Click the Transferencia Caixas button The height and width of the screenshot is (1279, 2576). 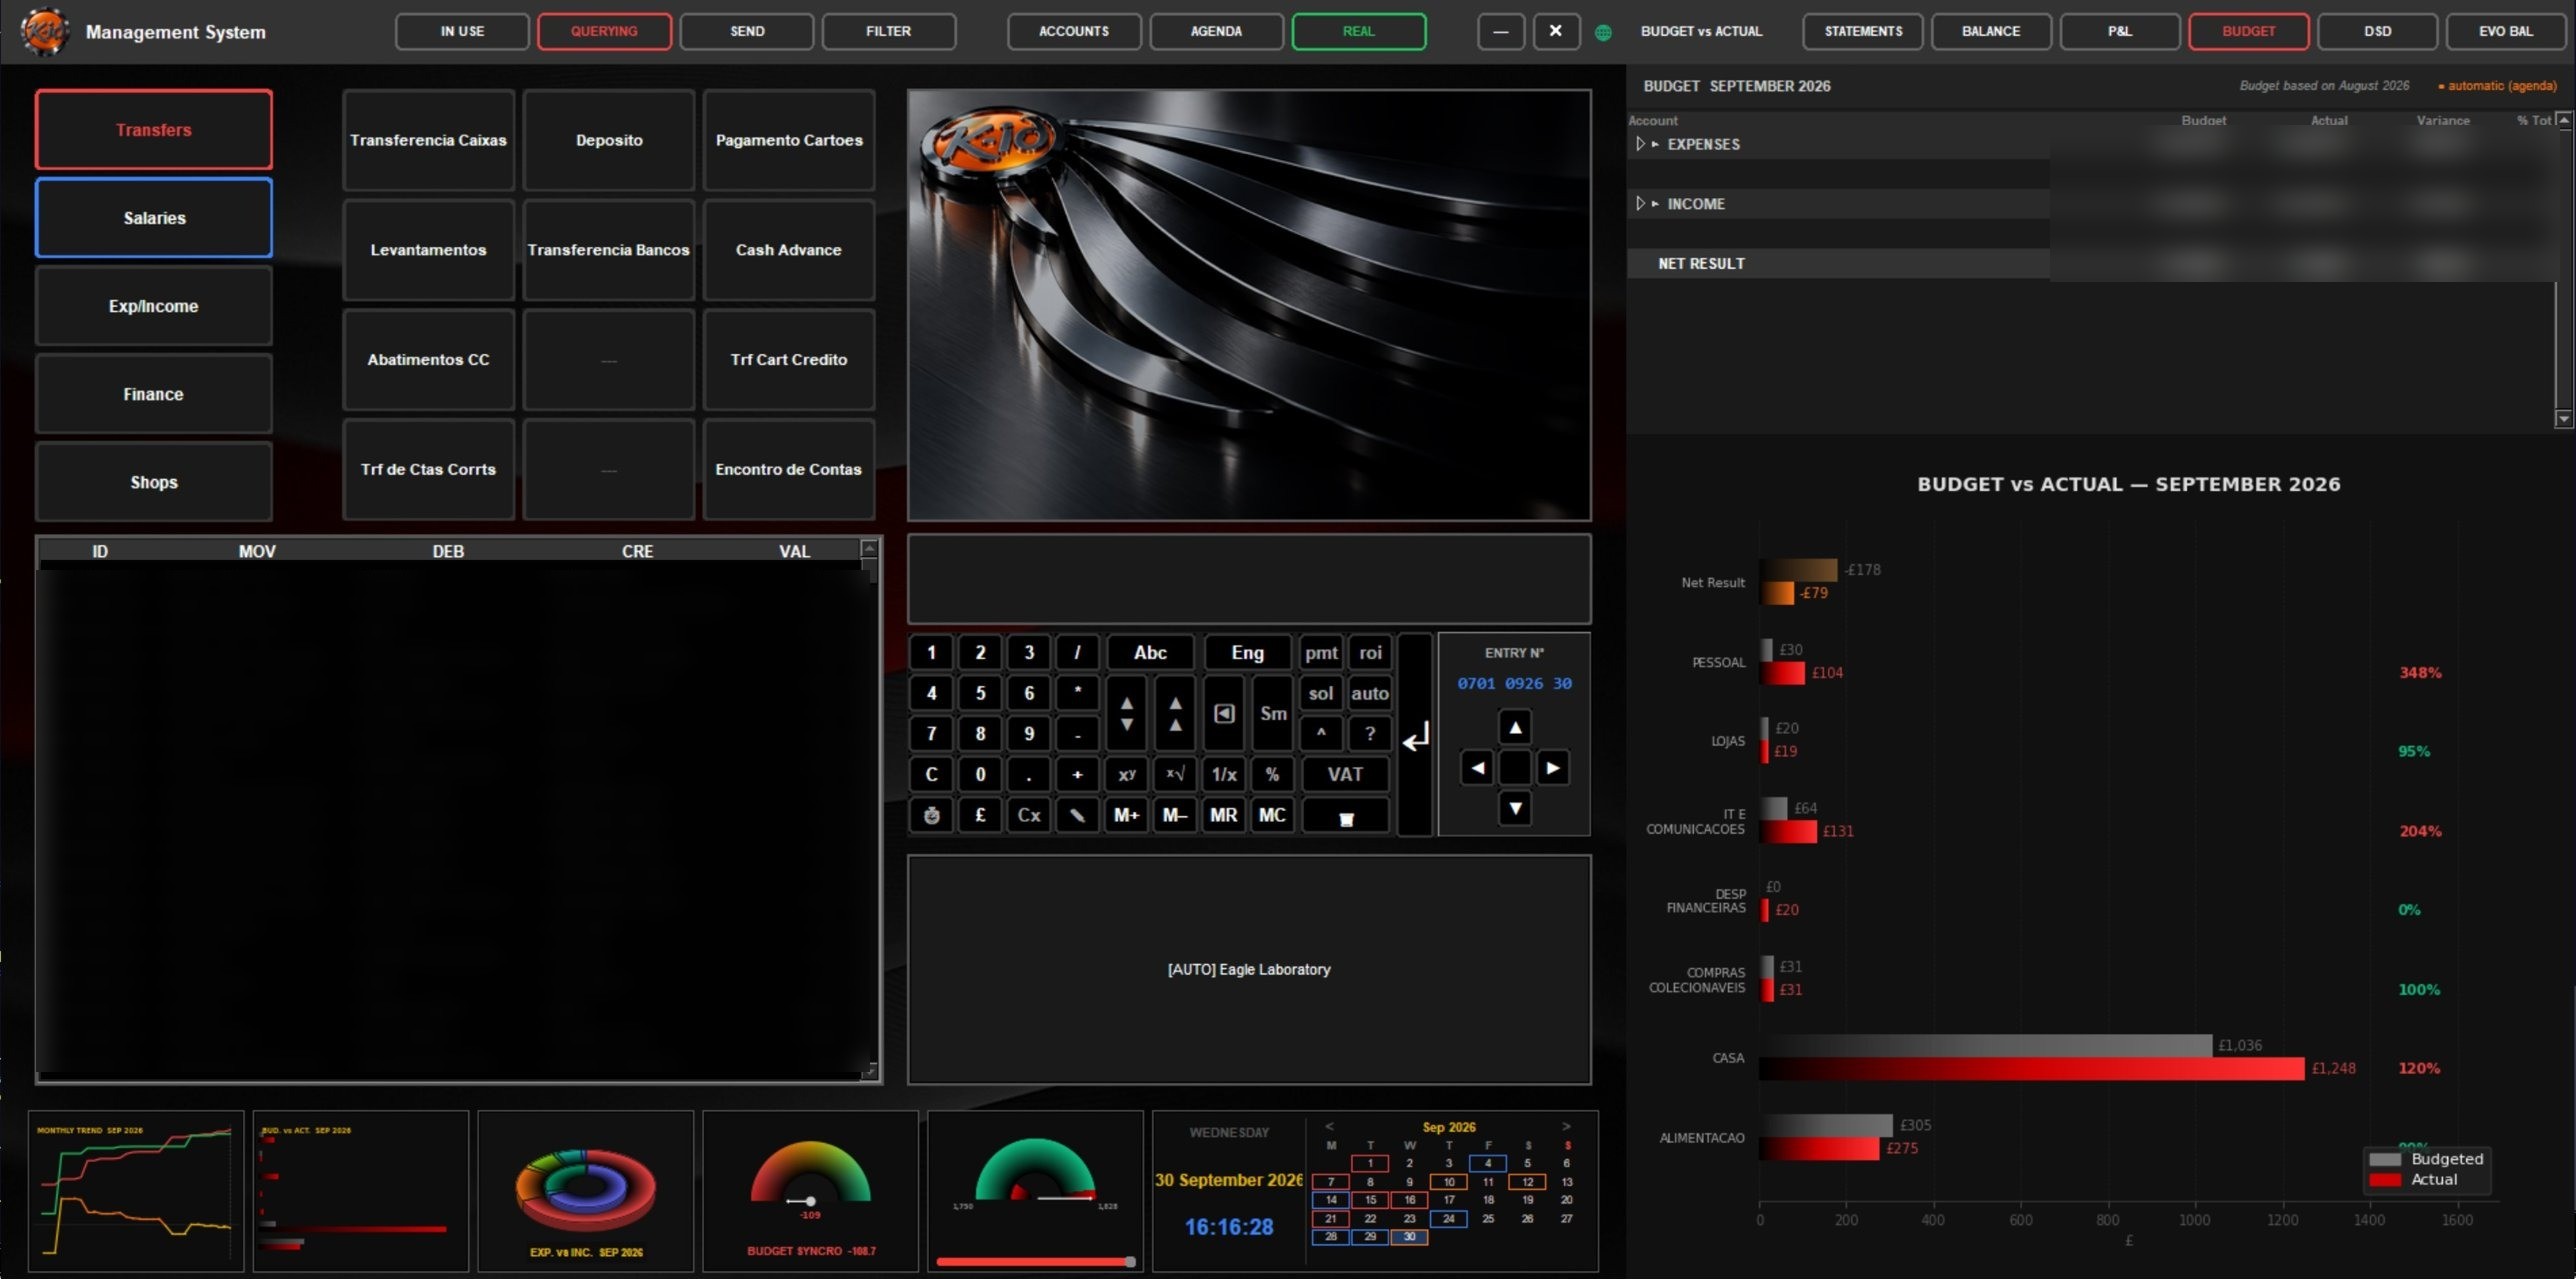click(428, 140)
